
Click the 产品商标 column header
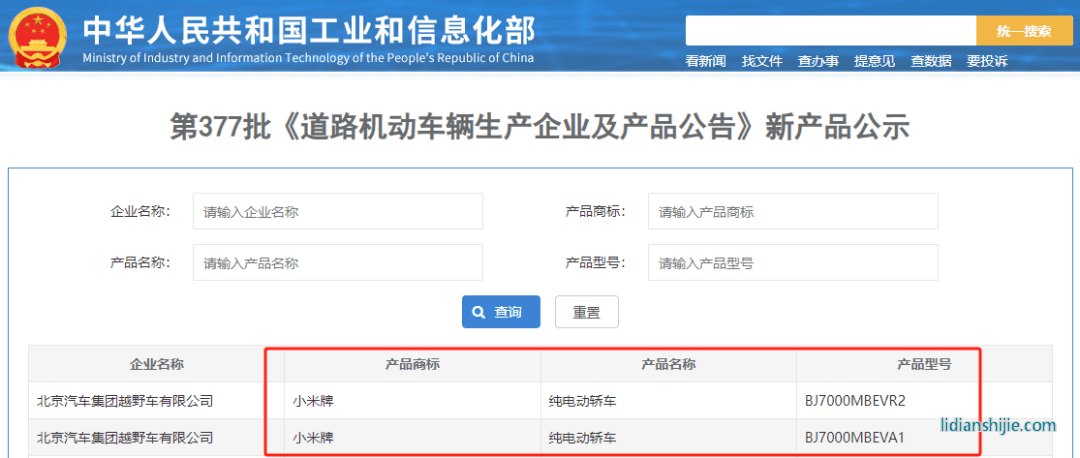click(412, 364)
